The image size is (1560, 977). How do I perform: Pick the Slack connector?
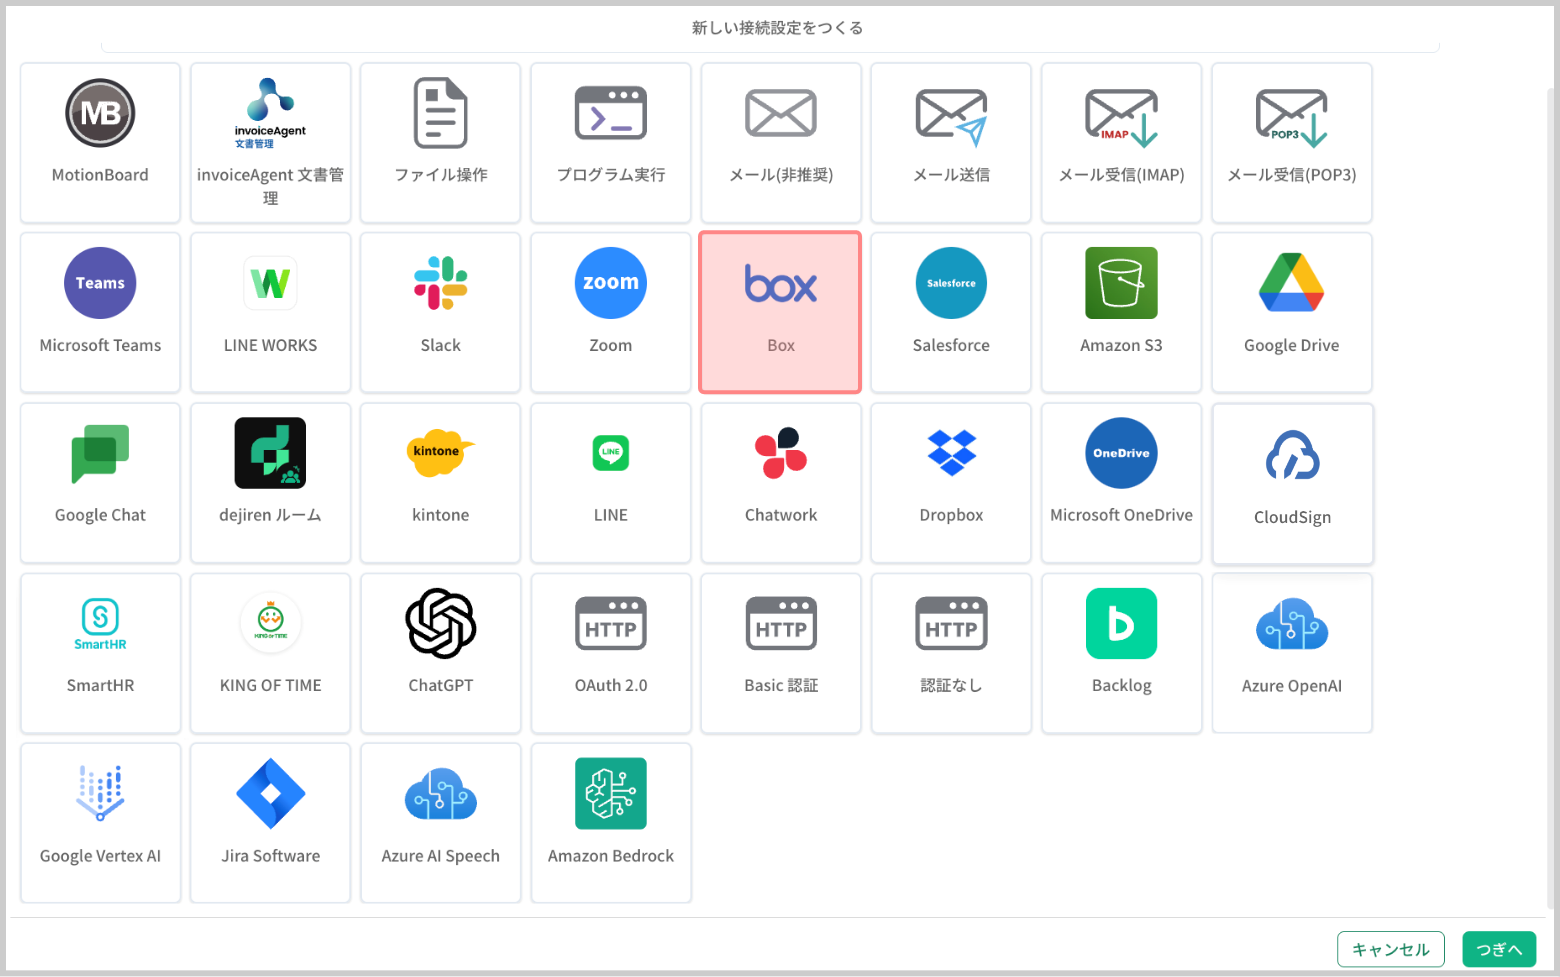[441, 313]
